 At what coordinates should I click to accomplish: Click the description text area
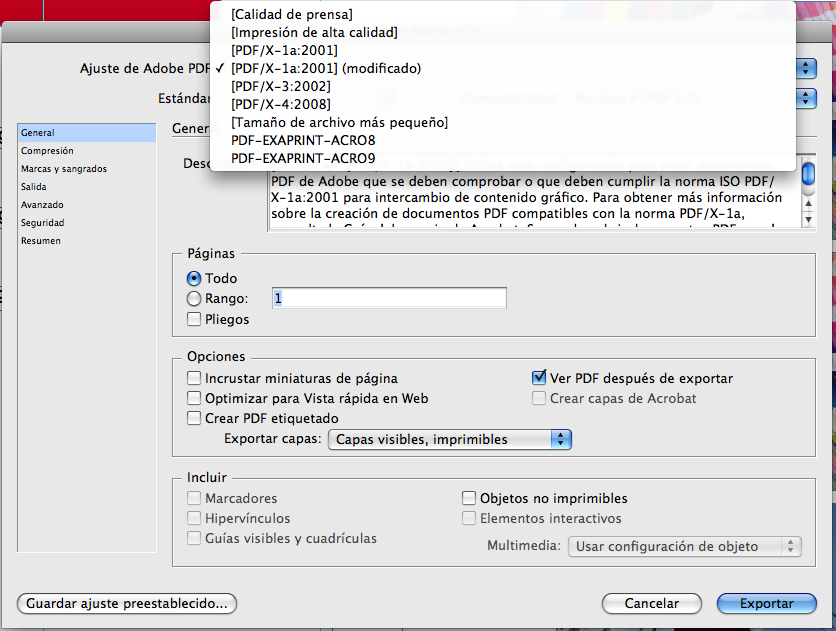[x=535, y=199]
